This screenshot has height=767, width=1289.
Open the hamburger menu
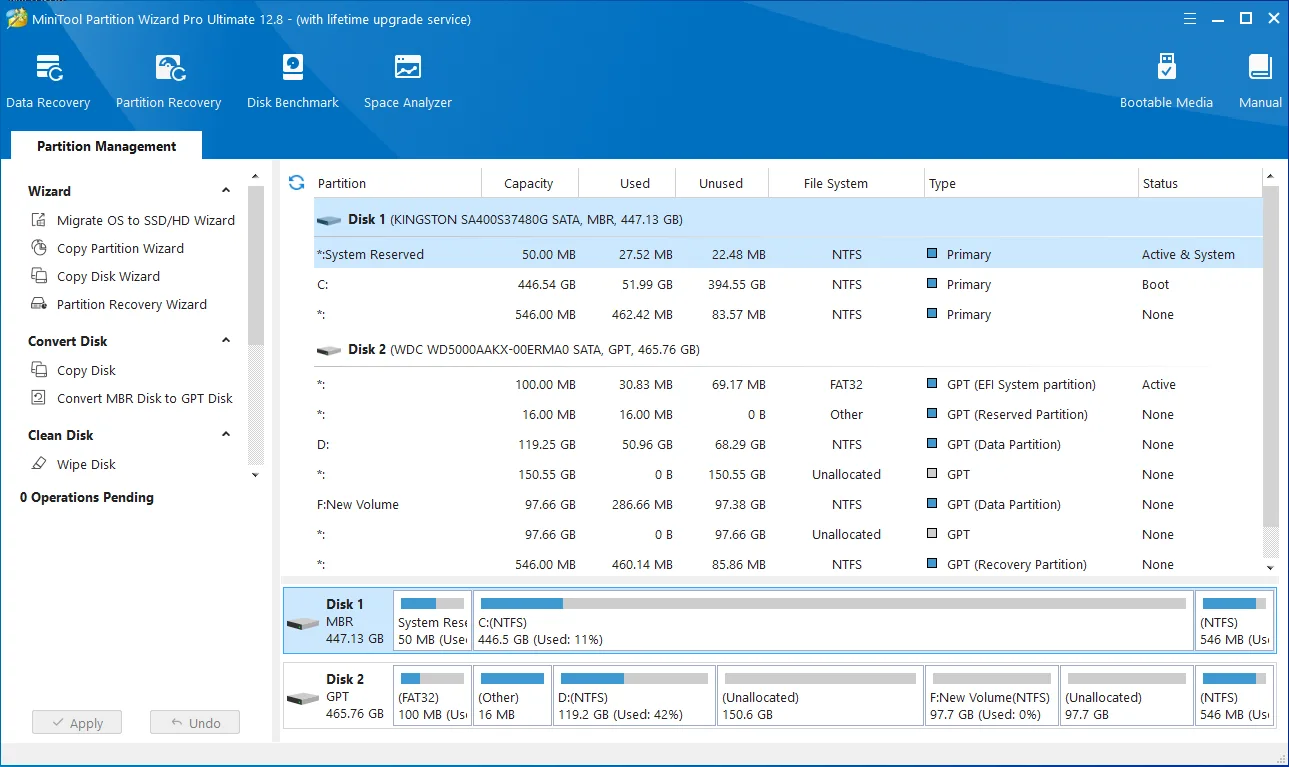point(1189,18)
